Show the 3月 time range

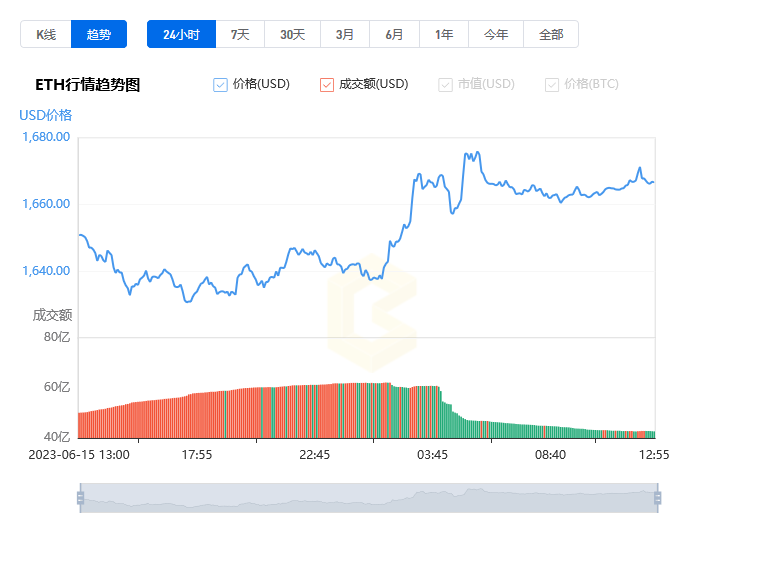(x=345, y=34)
